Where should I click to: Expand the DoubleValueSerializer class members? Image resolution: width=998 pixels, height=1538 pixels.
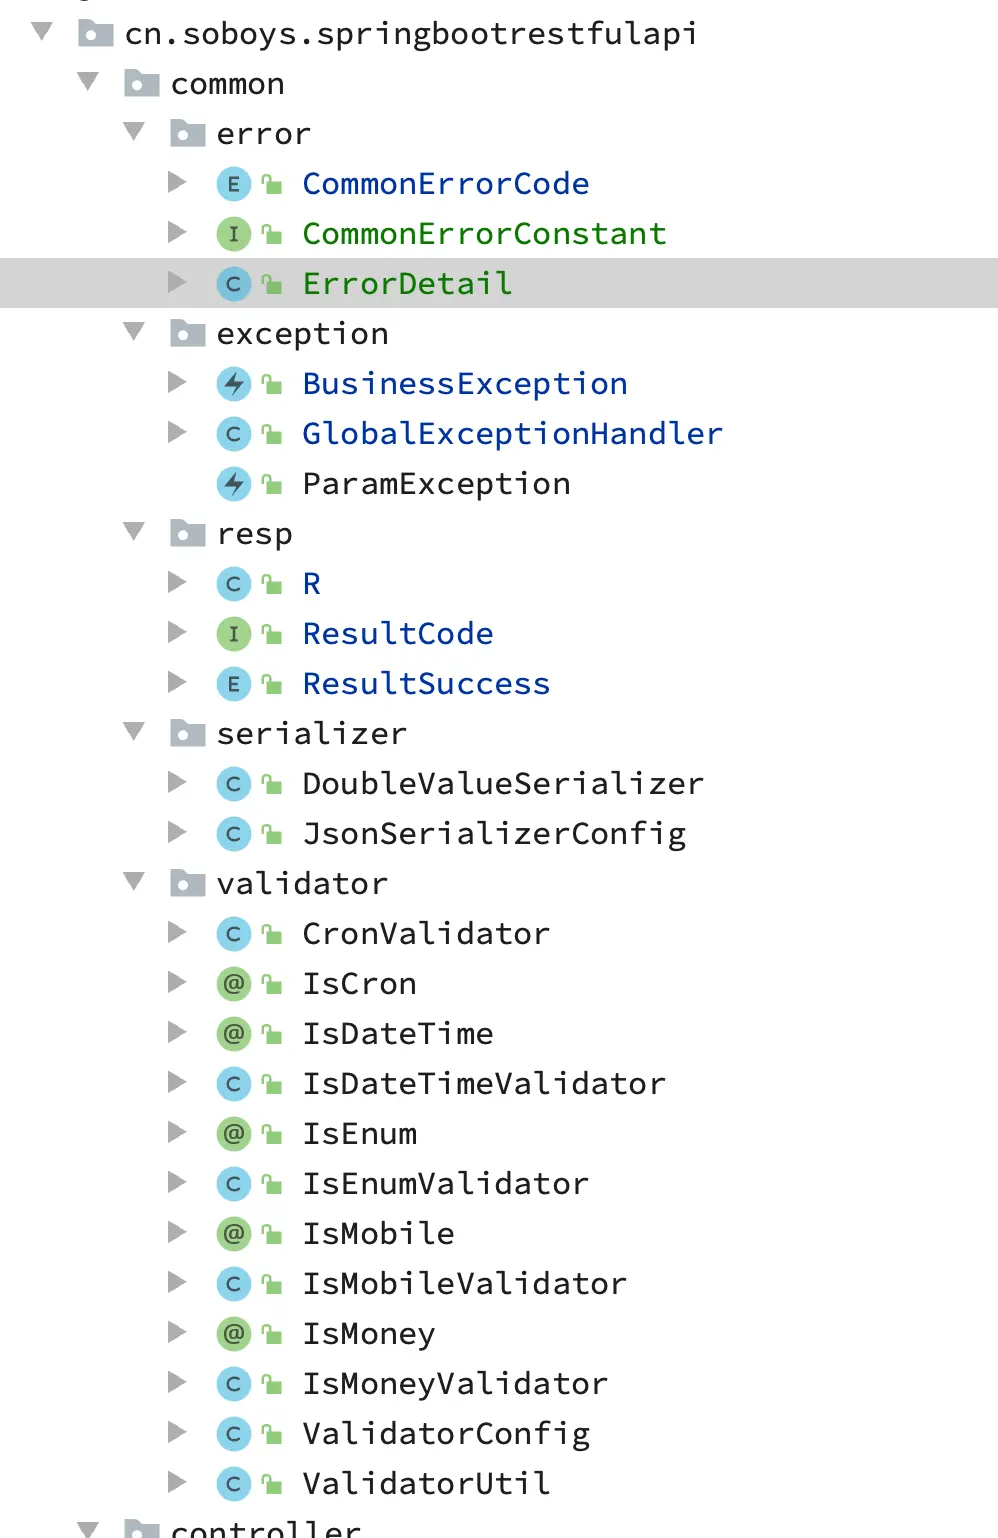pyautogui.click(x=177, y=783)
